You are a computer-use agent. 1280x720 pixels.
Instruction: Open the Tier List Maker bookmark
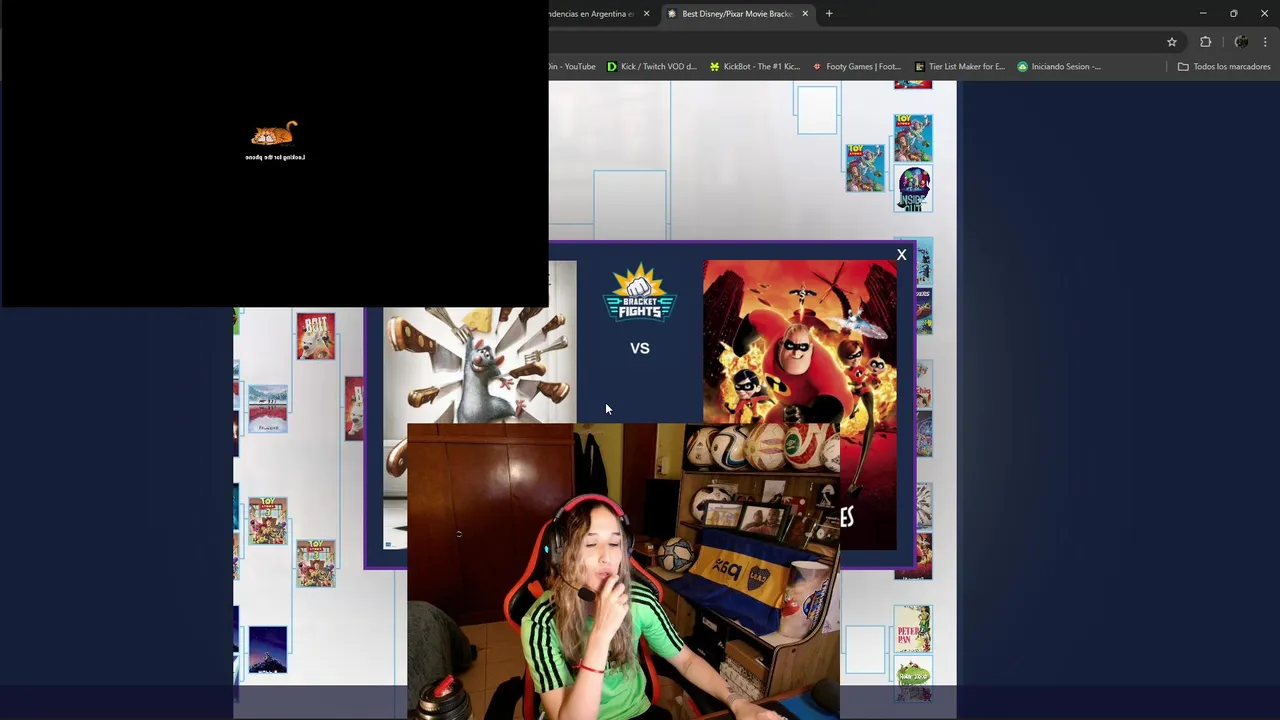[960, 67]
